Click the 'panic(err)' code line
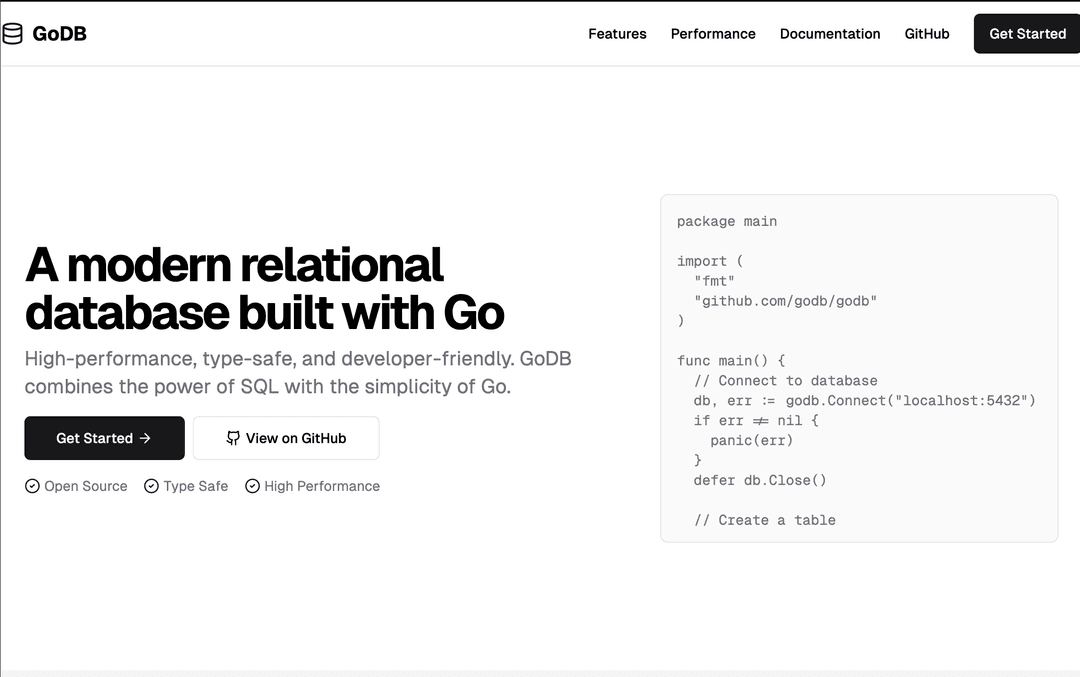 tap(751, 441)
